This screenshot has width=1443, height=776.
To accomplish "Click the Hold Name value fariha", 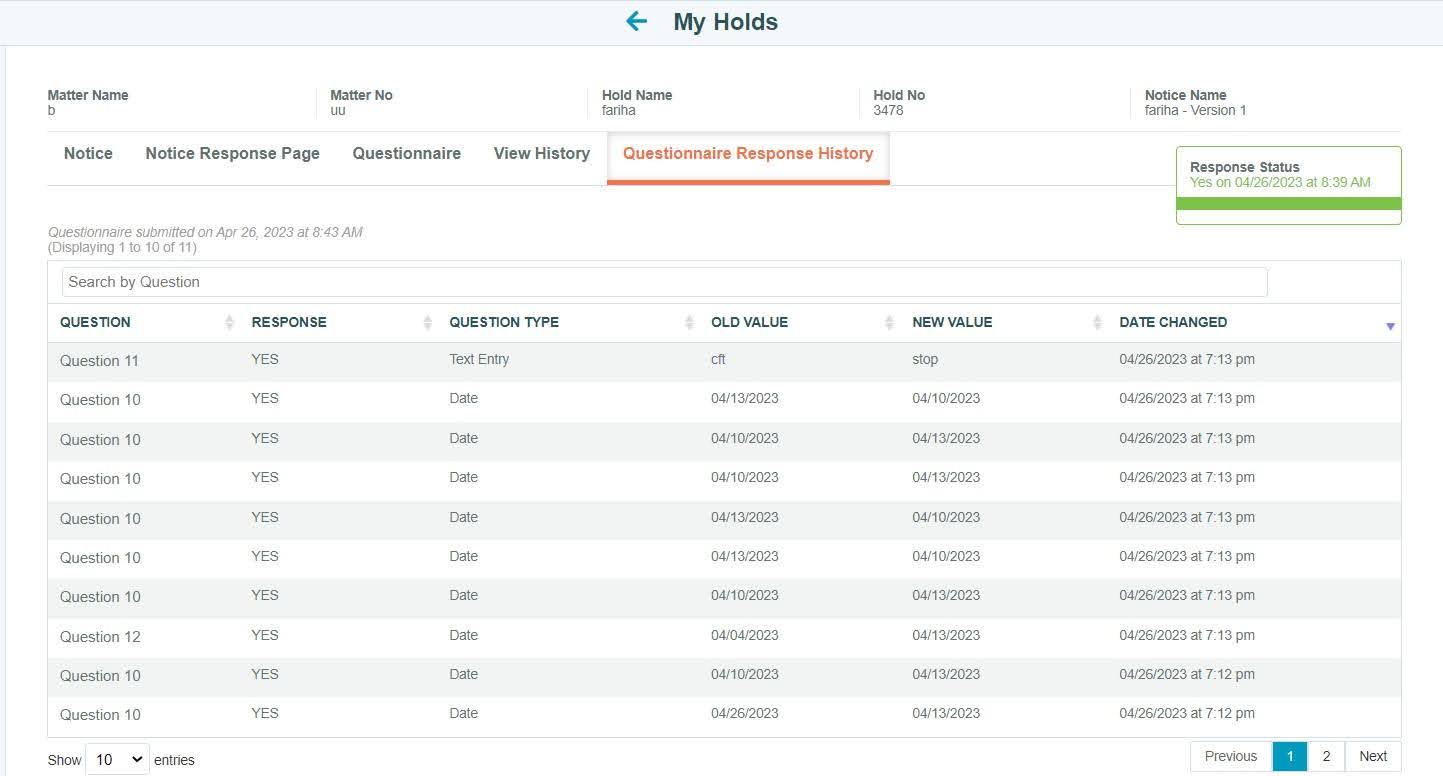I will [618, 110].
